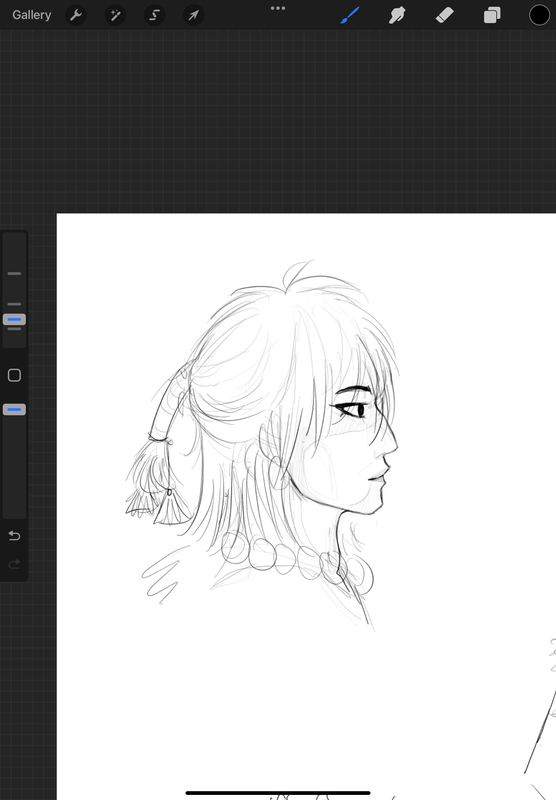Tap the brush size slider handle
The width and height of the screenshot is (556, 800).
pyautogui.click(x=14, y=319)
